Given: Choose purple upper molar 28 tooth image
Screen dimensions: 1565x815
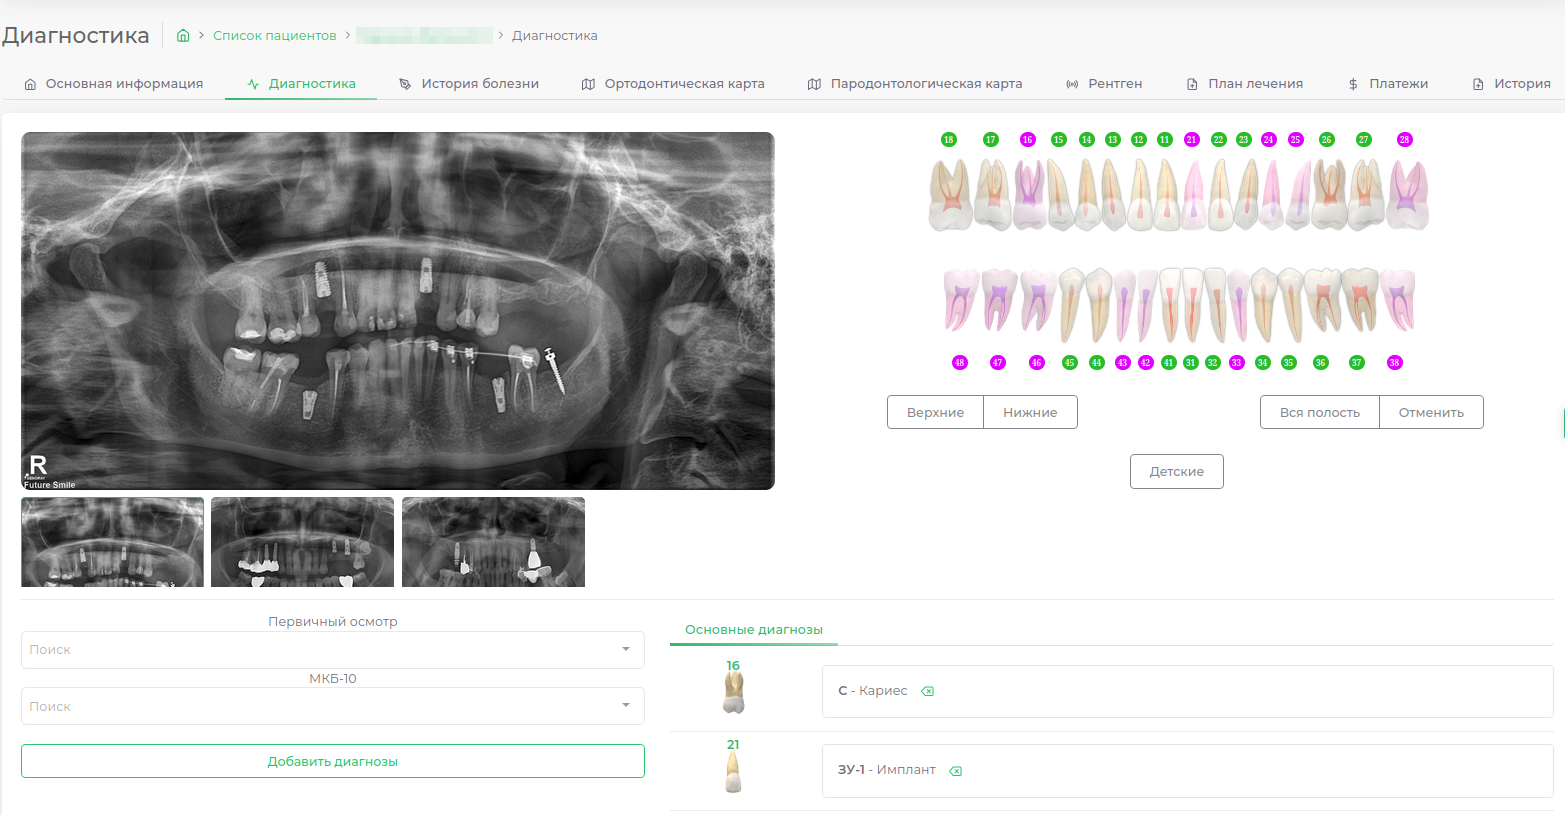Looking at the screenshot, I should point(1407,194).
